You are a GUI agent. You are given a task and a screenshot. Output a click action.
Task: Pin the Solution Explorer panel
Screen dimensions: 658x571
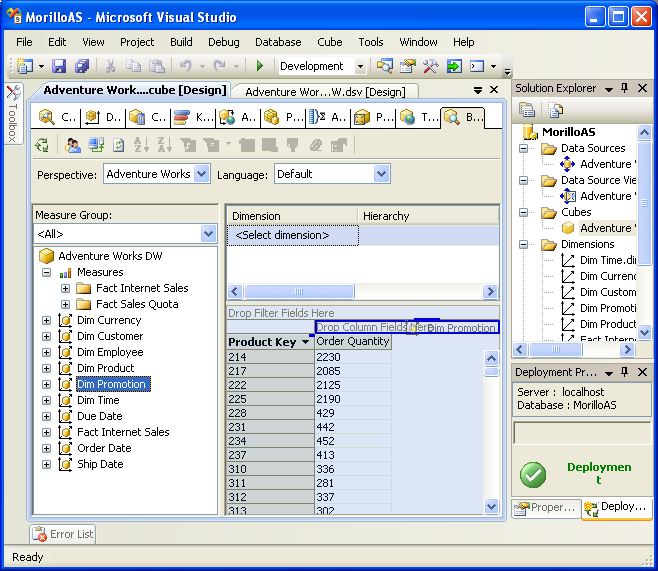[624, 88]
